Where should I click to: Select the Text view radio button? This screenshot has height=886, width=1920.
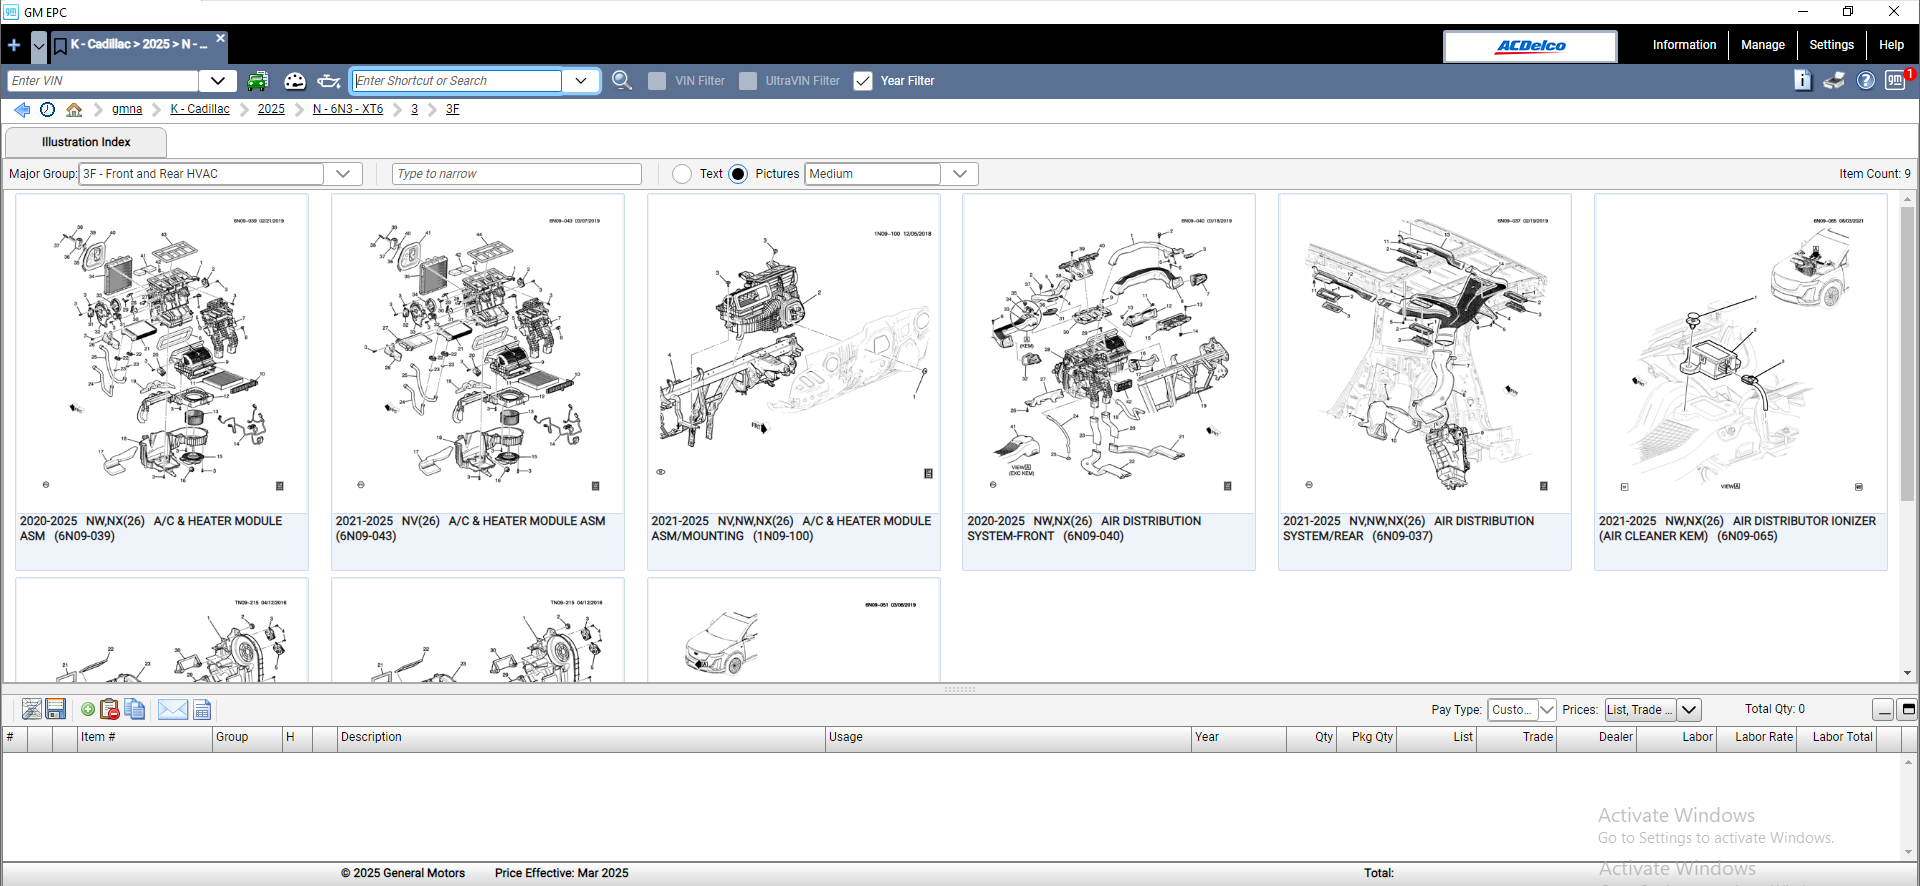[x=682, y=174]
